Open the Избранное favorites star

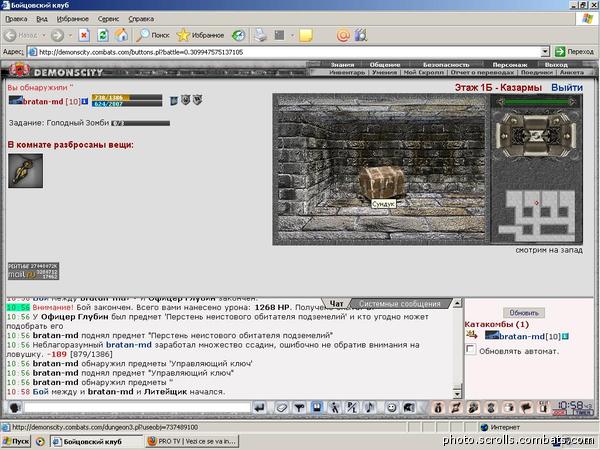pyautogui.click(x=201, y=36)
